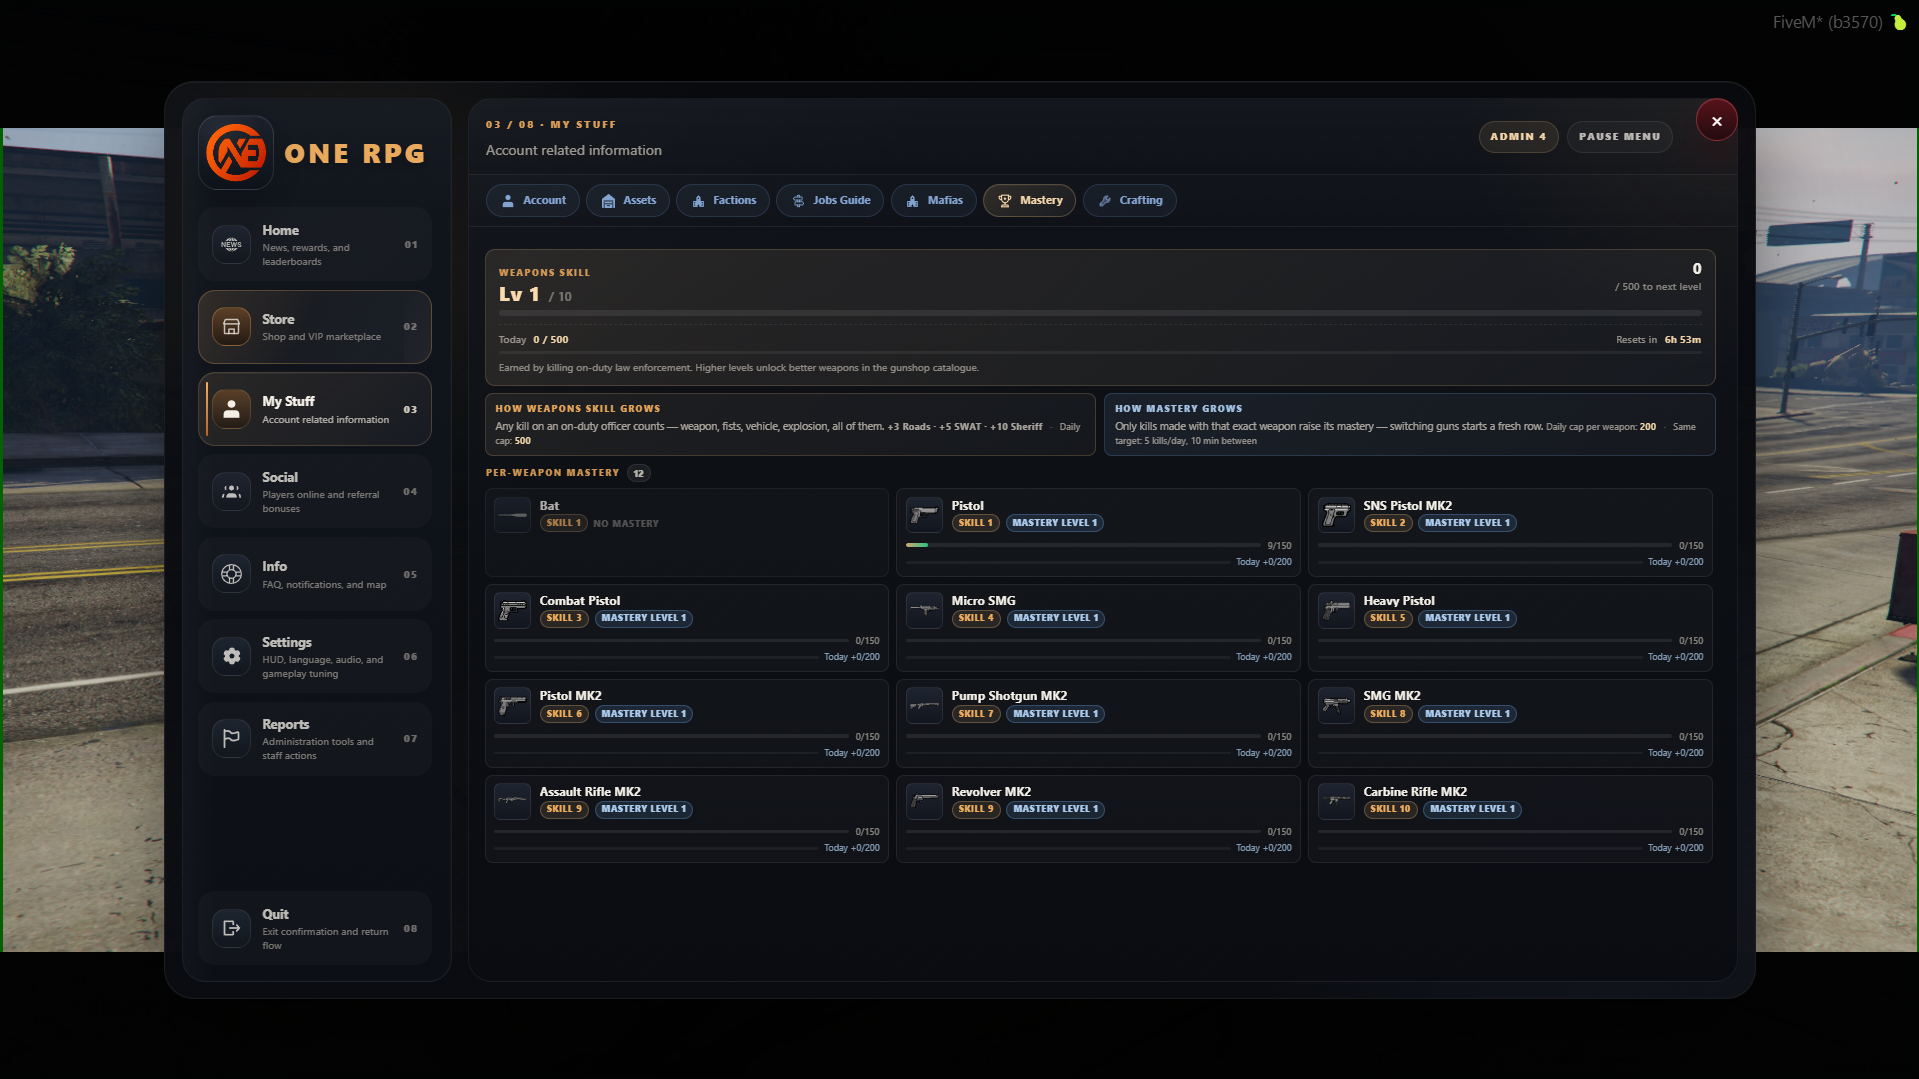
Task: Click the PAUSE MENU button
Action: (1619, 137)
